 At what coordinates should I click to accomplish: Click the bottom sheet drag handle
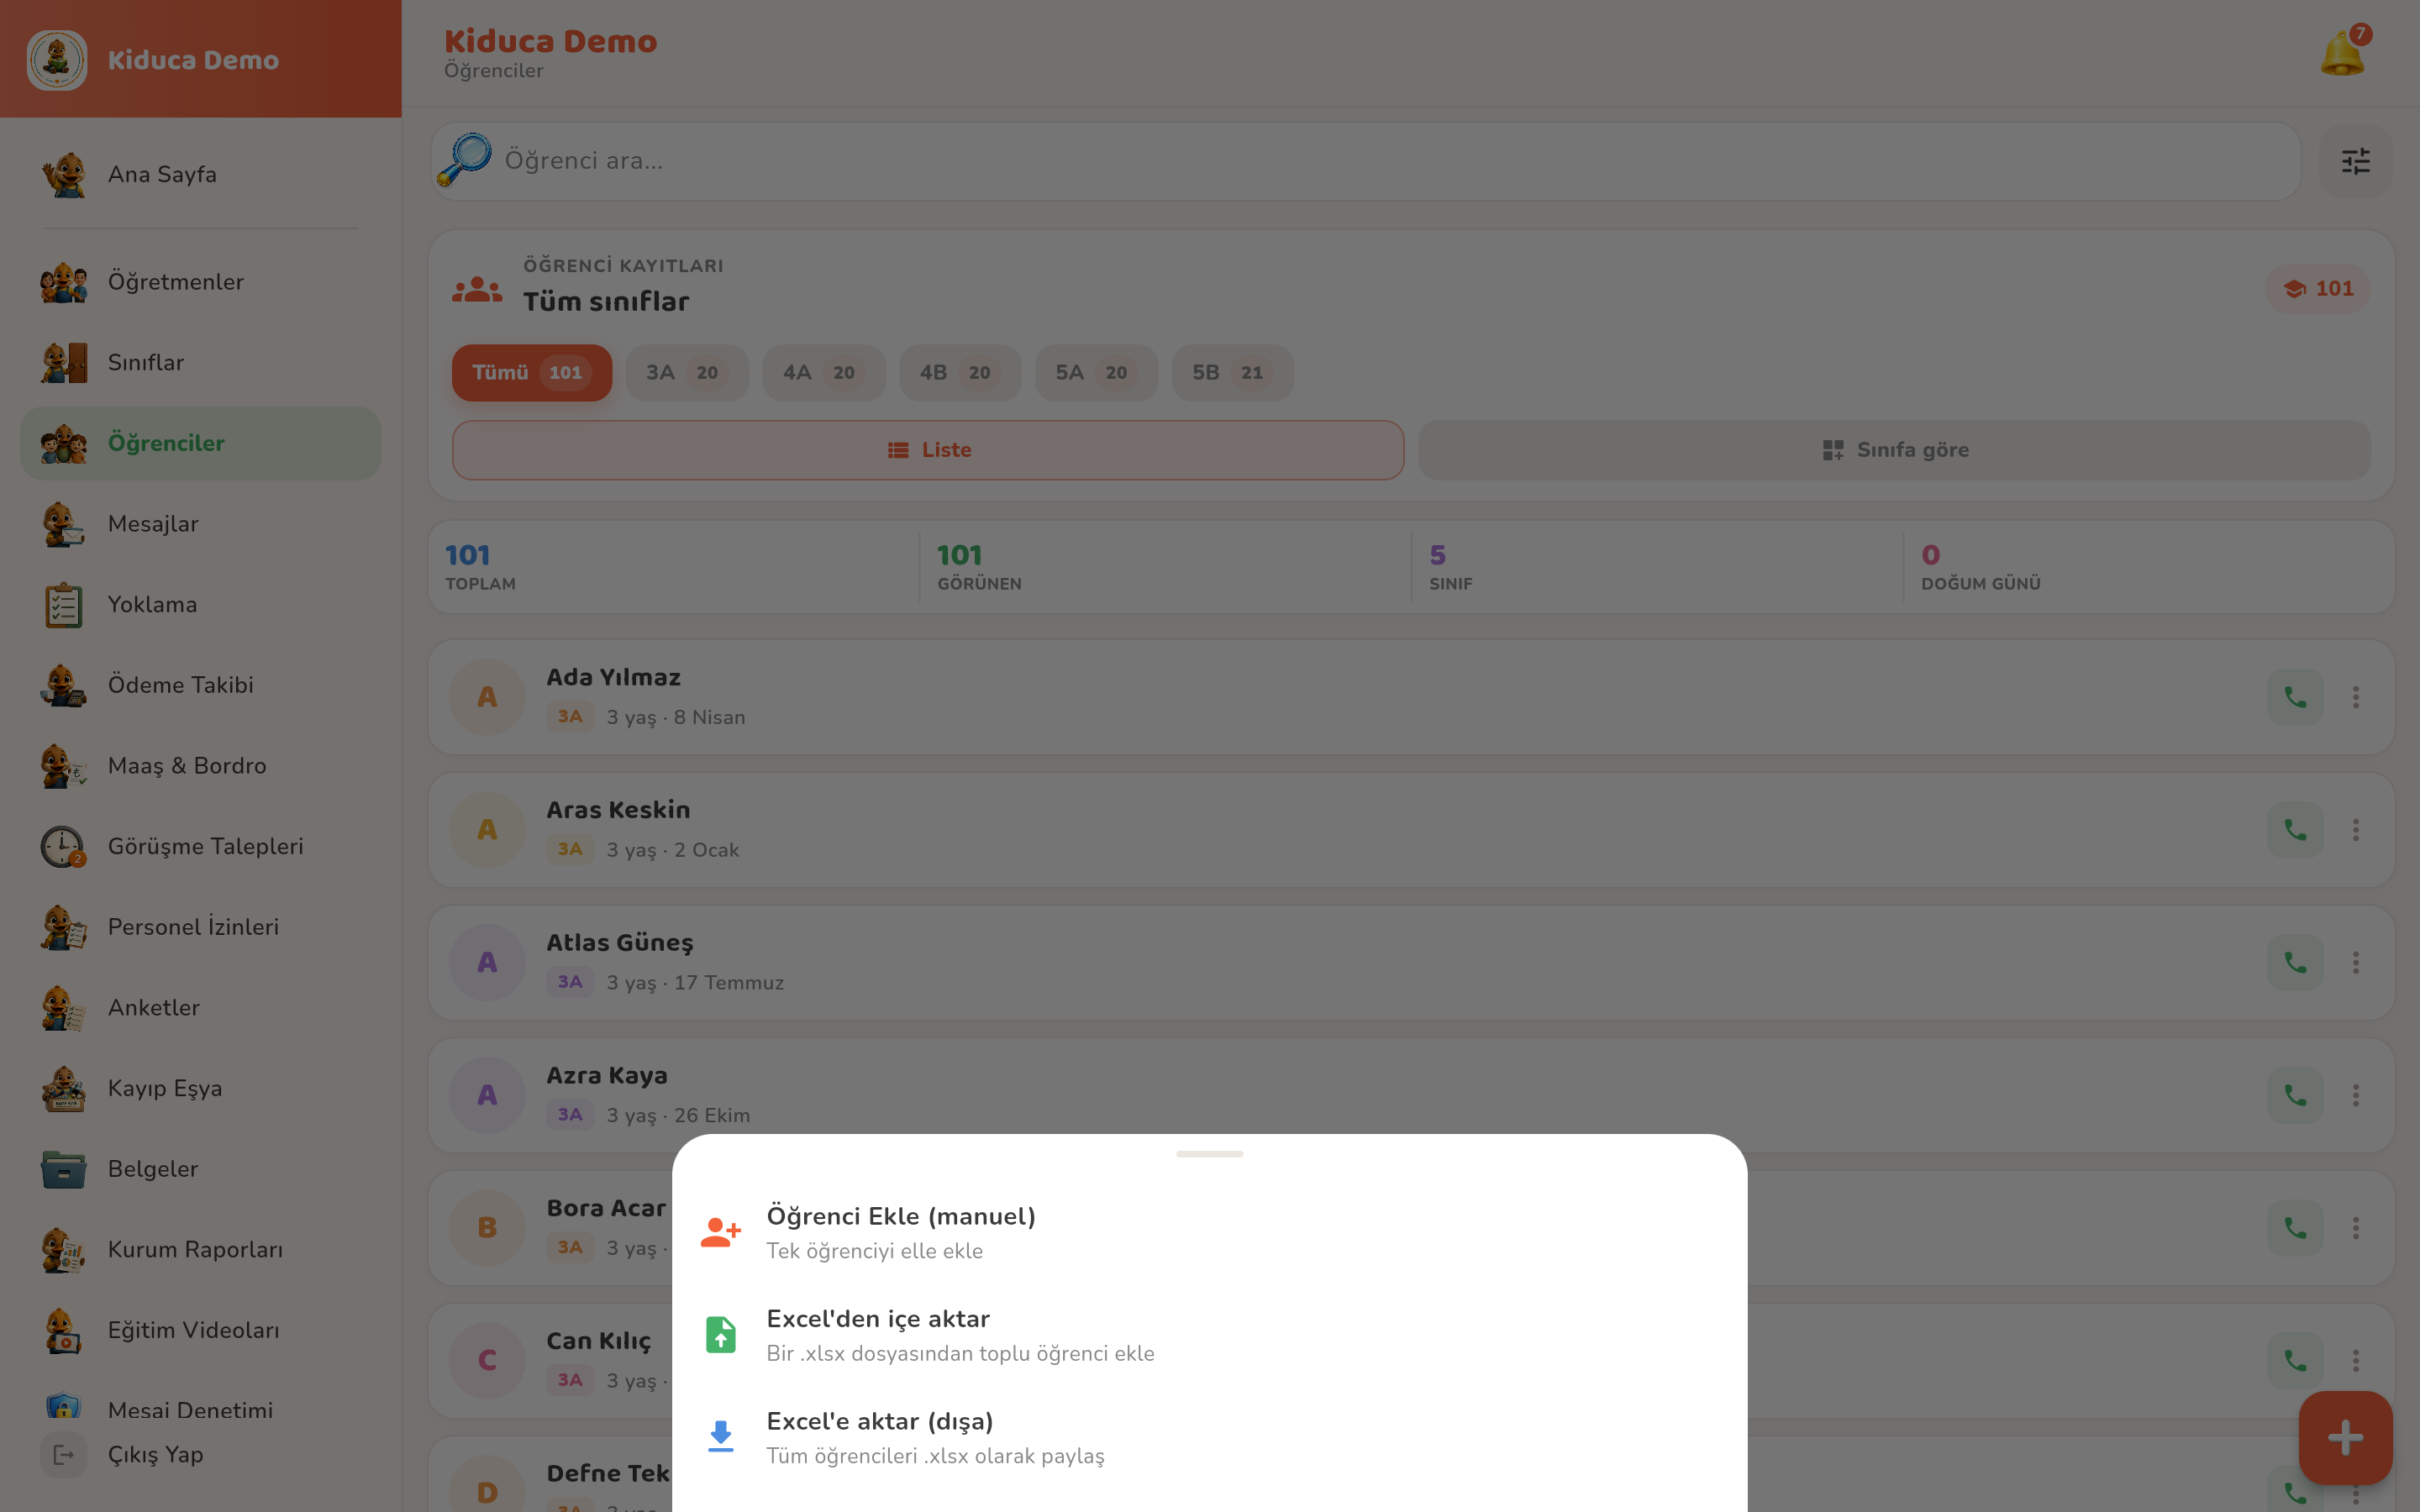point(1210,1154)
